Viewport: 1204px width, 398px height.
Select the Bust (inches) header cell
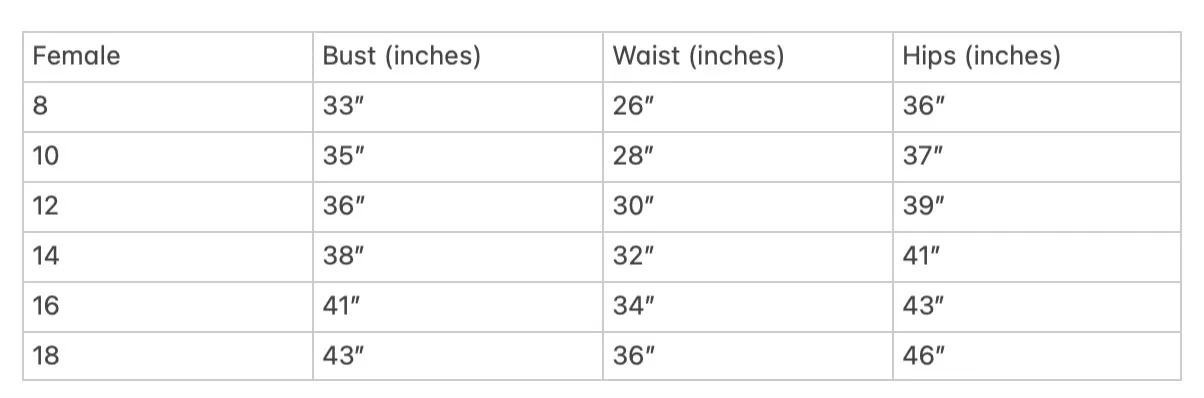(458, 57)
